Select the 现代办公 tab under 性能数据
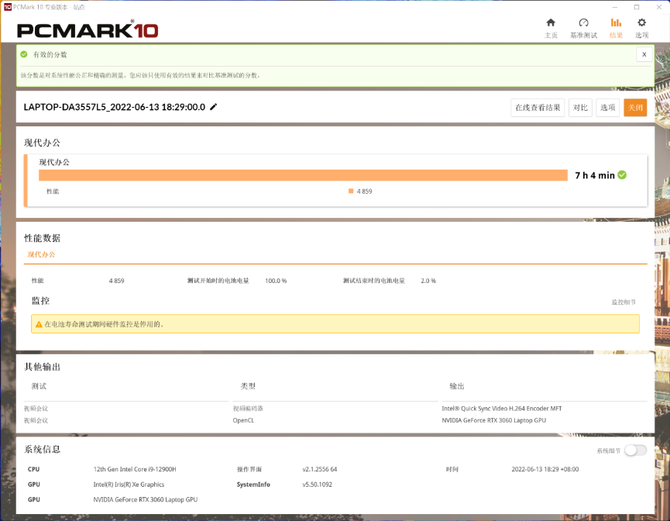Image resolution: width=670 pixels, height=521 pixels. pos(41,255)
